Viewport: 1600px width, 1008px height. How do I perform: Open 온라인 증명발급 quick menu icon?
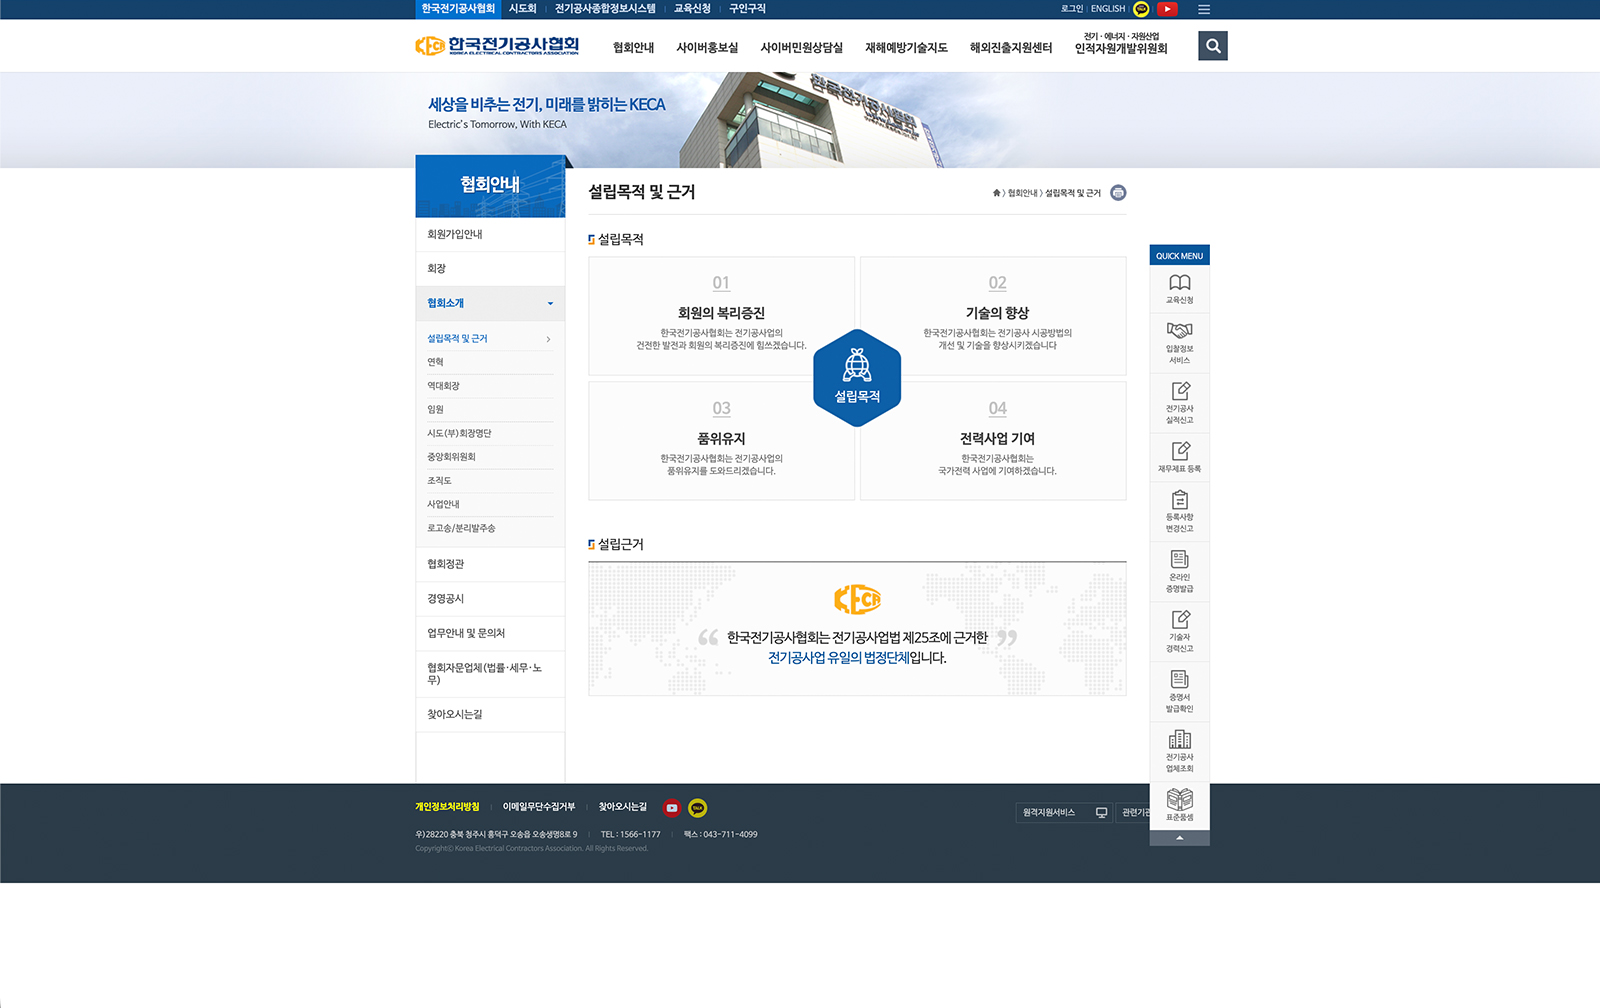coord(1179,571)
